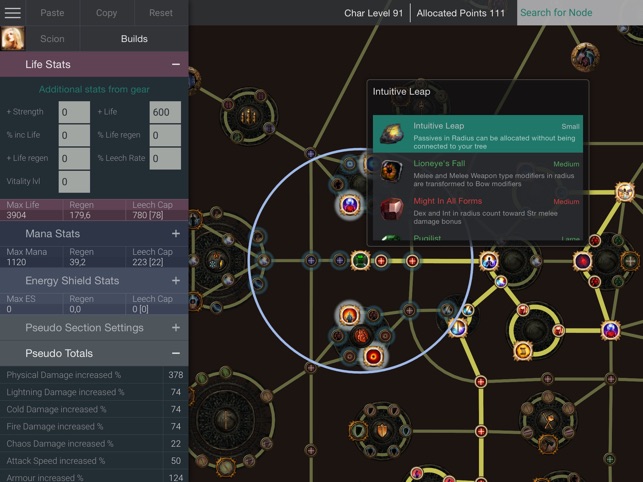Image resolution: width=643 pixels, height=482 pixels.
Task: Switch to the Scion tab
Action: click(52, 39)
